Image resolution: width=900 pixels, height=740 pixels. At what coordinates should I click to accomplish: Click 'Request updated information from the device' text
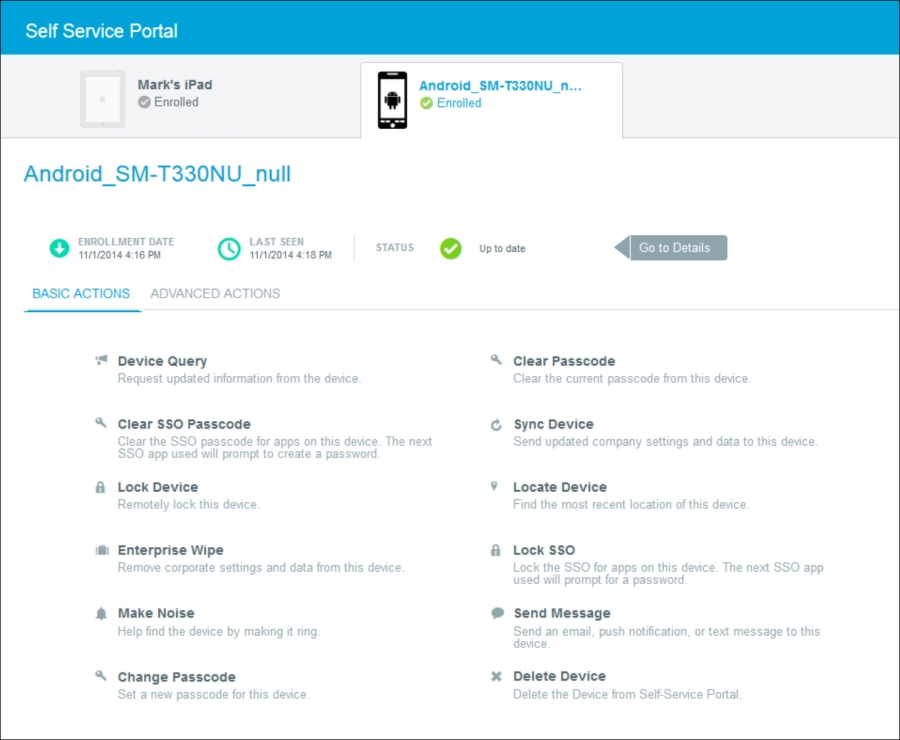point(239,379)
